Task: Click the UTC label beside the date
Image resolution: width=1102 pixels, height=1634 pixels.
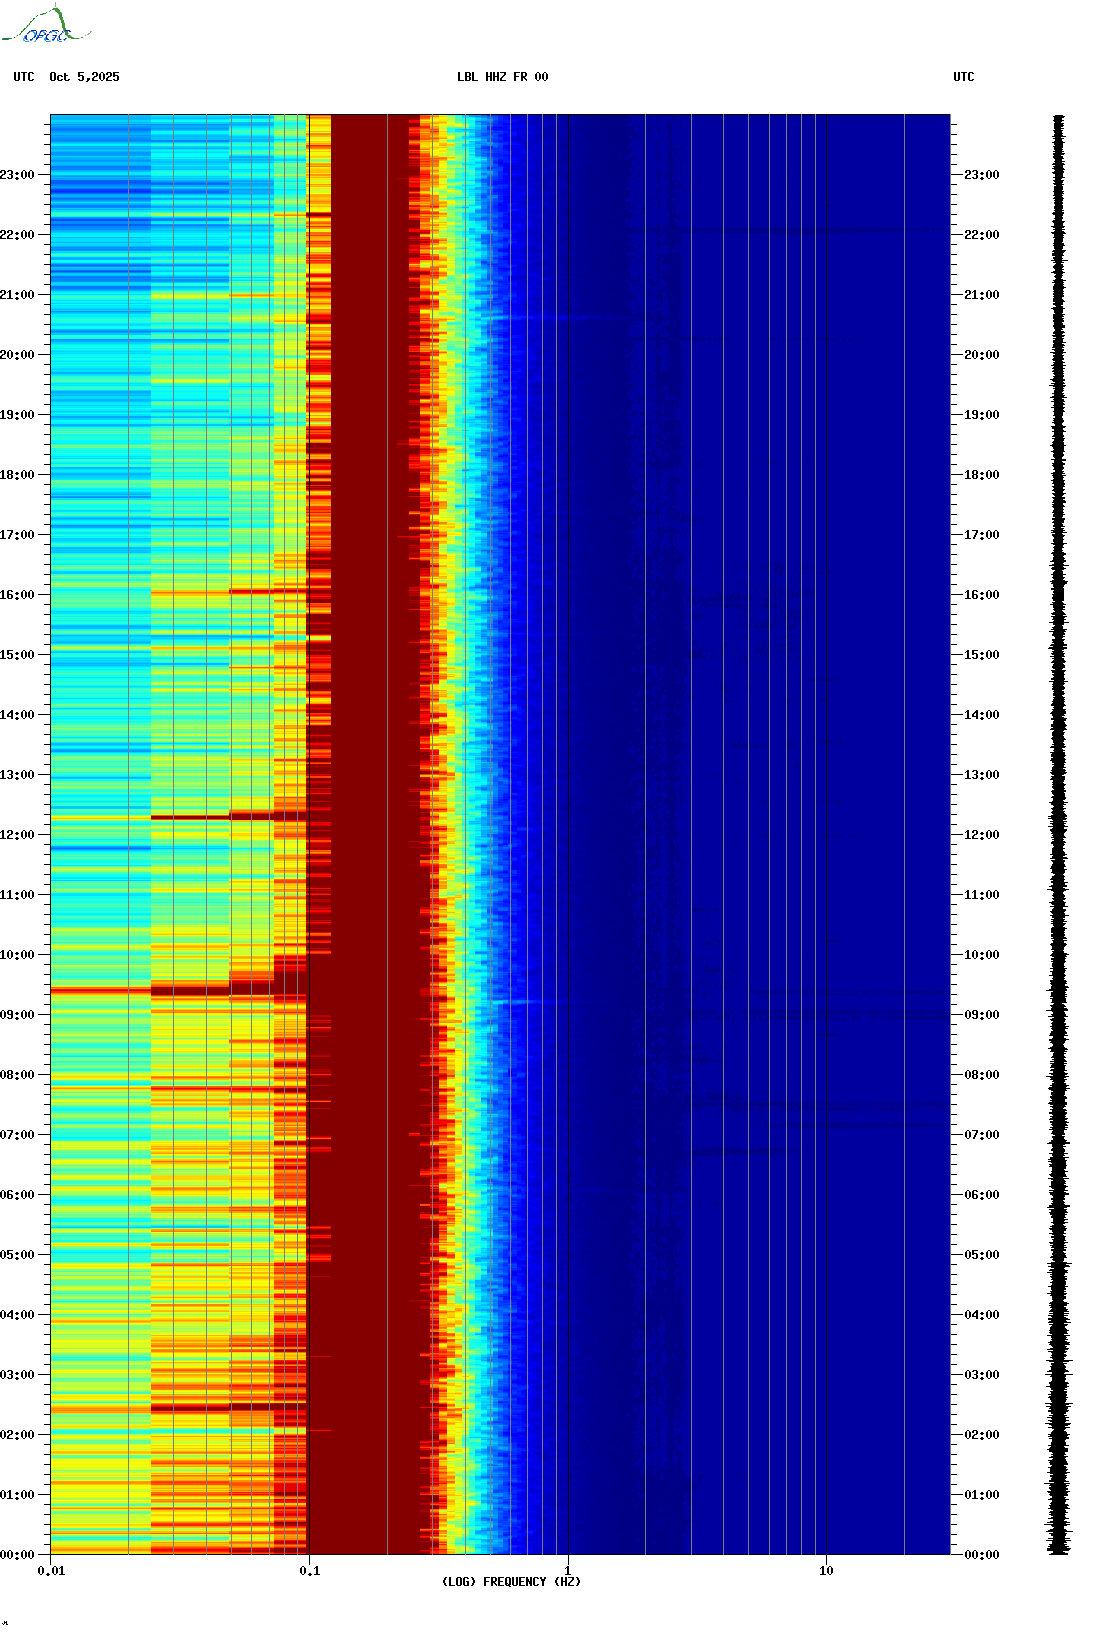Action: coord(24,77)
